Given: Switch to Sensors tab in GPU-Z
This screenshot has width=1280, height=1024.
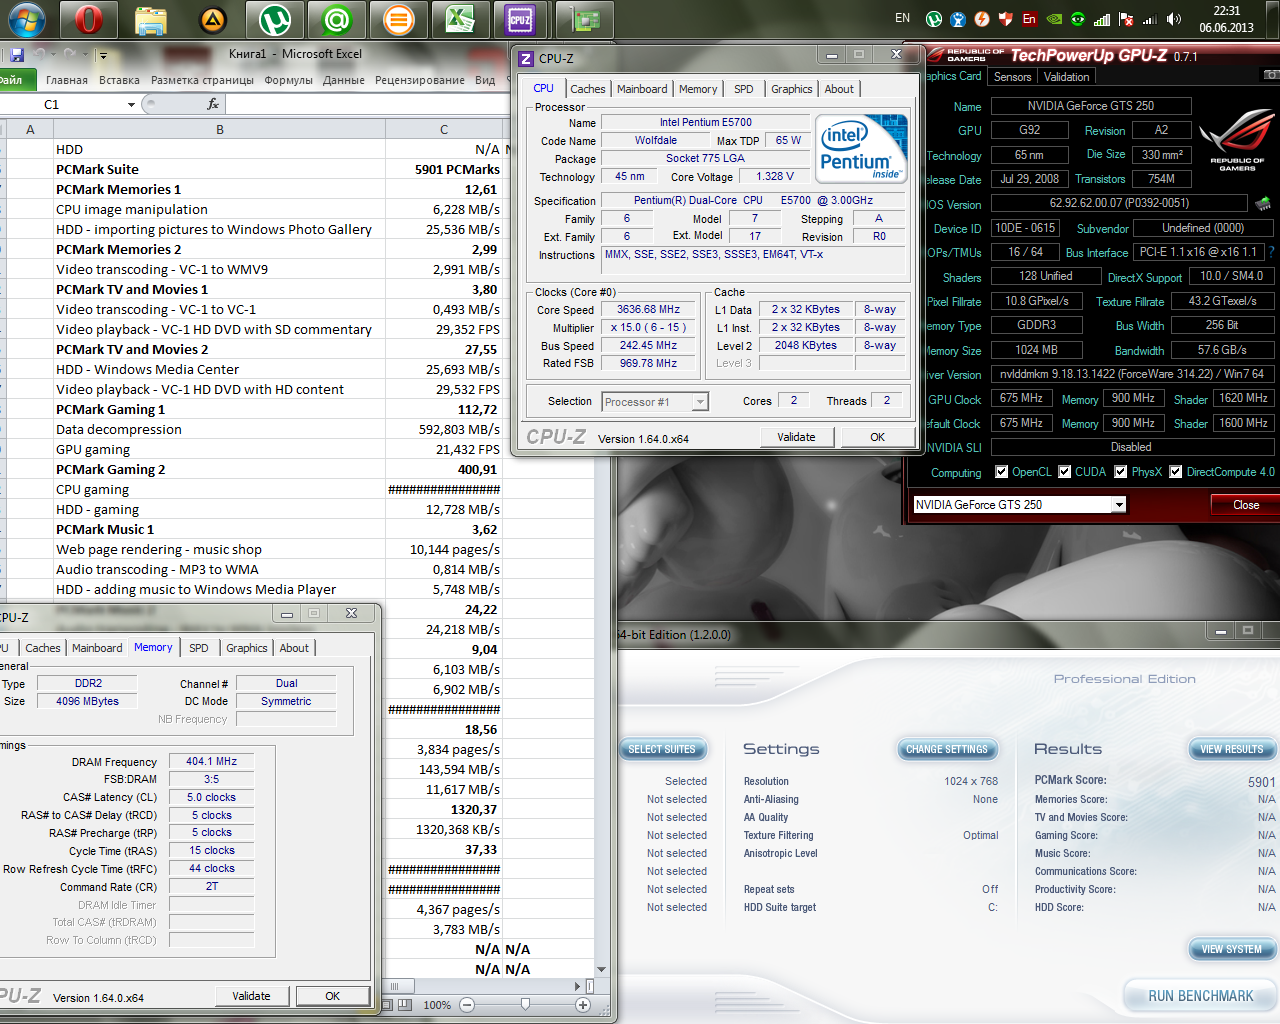Looking at the screenshot, I should click(1013, 77).
